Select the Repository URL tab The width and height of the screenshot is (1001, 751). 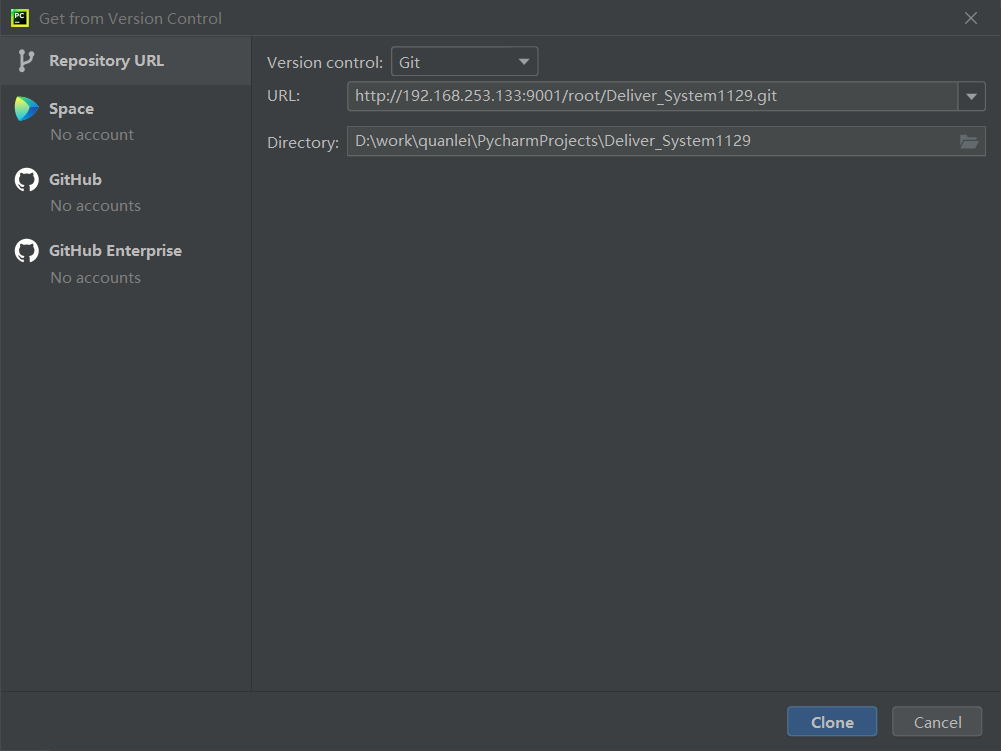coord(126,61)
